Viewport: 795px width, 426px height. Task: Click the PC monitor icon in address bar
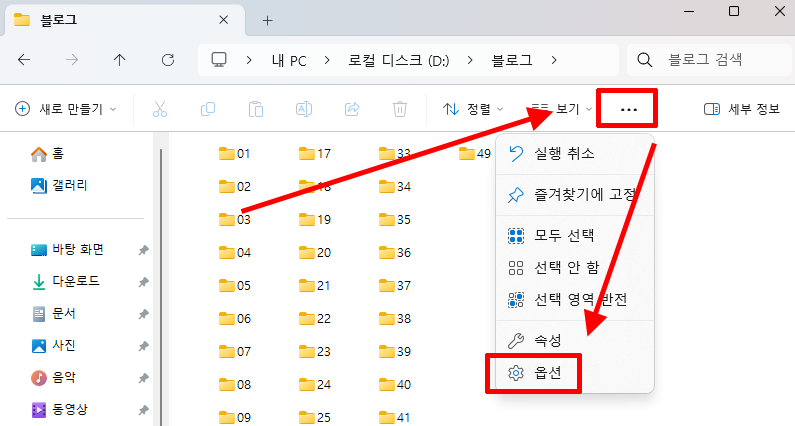[219, 60]
